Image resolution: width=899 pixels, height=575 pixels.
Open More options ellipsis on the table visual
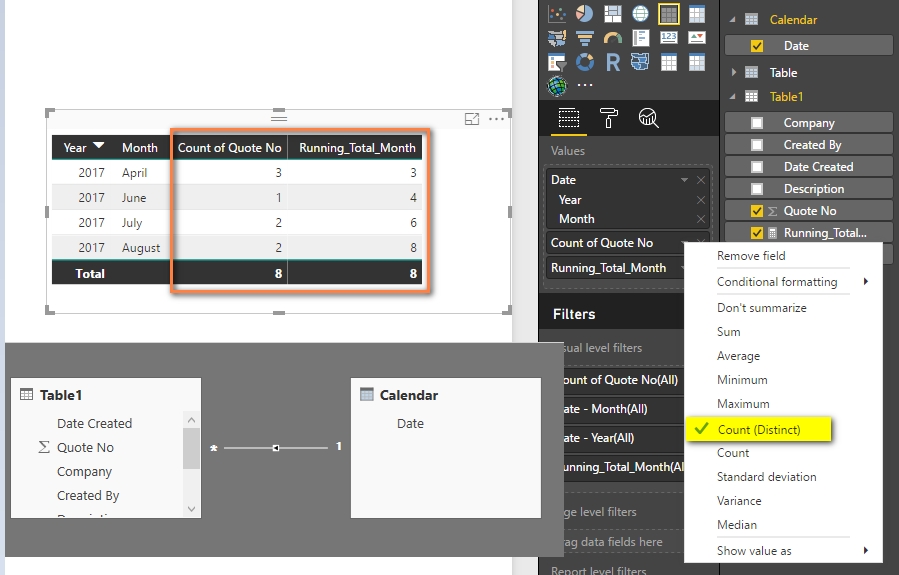(496, 119)
